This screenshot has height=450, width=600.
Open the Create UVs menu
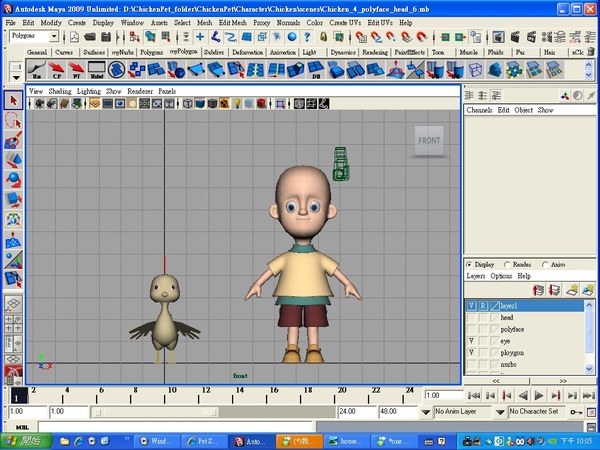pos(345,23)
